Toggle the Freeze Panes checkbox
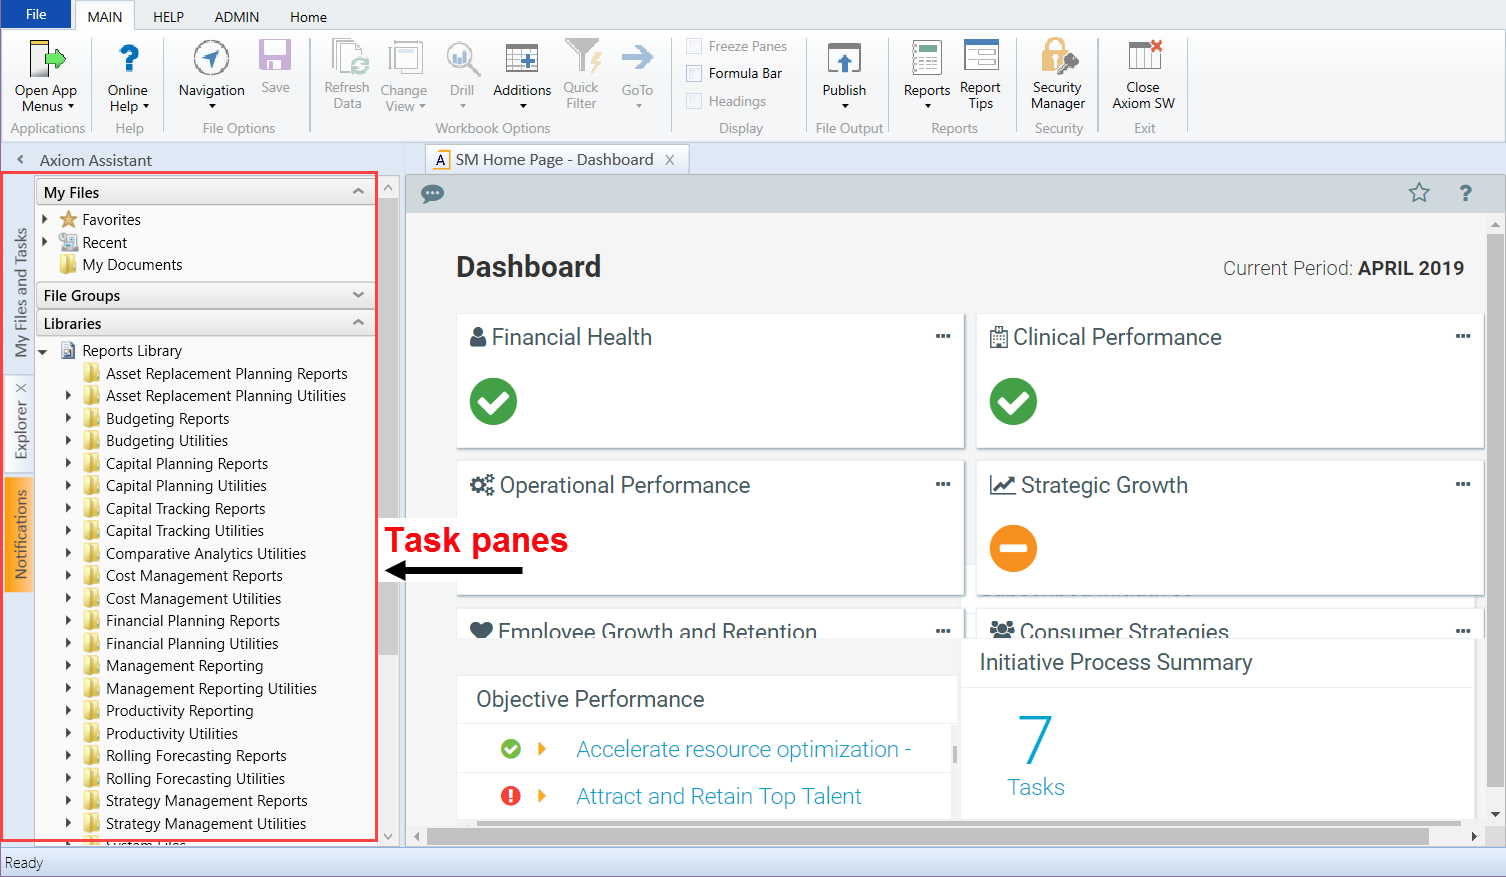Image resolution: width=1506 pixels, height=877 pixels. click(694, 46)
